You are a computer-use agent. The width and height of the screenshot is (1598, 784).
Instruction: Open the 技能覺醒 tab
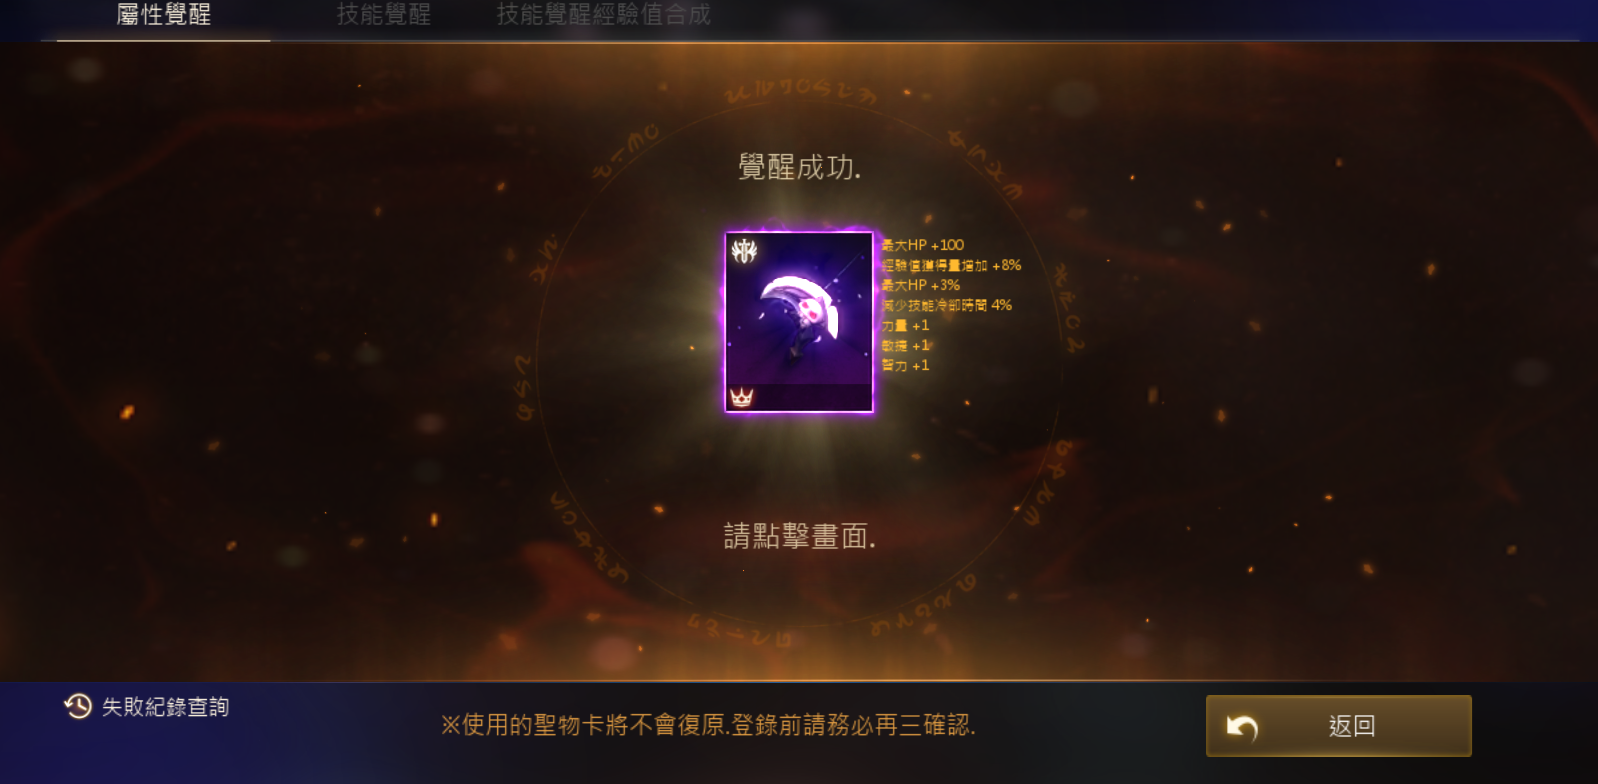(384, 15)
